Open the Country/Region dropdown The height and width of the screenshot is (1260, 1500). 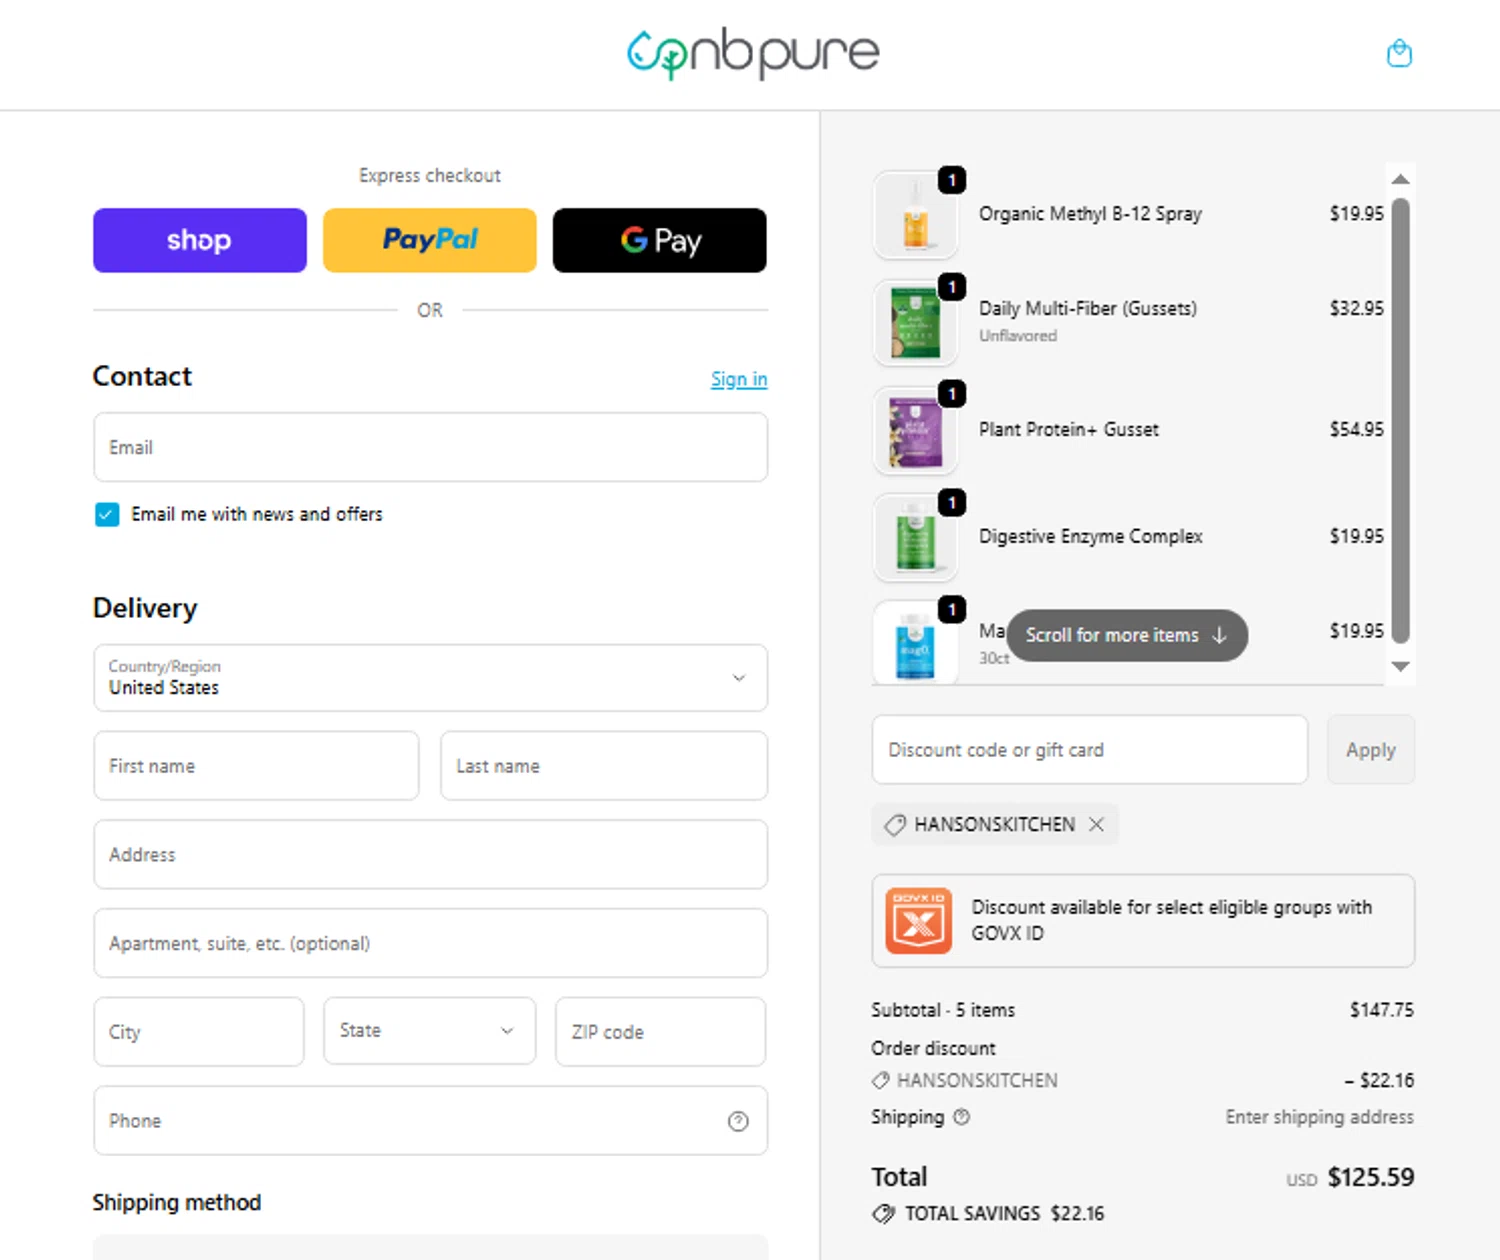[430, 678]
